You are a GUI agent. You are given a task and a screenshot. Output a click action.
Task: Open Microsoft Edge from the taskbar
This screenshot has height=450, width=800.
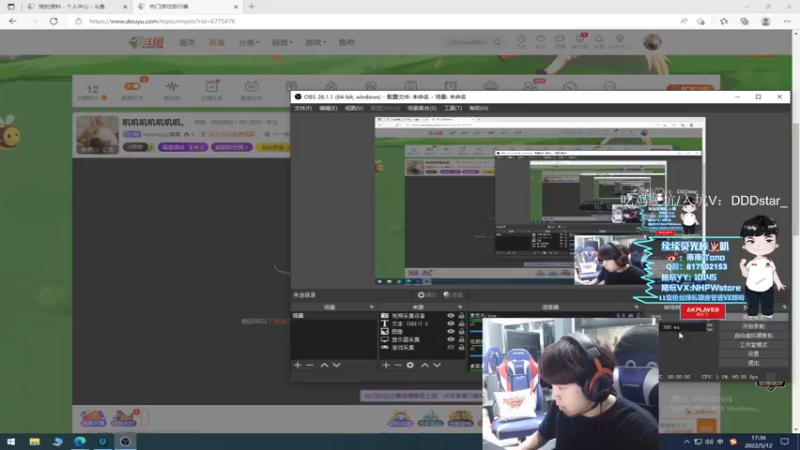(x=80, y=441)
